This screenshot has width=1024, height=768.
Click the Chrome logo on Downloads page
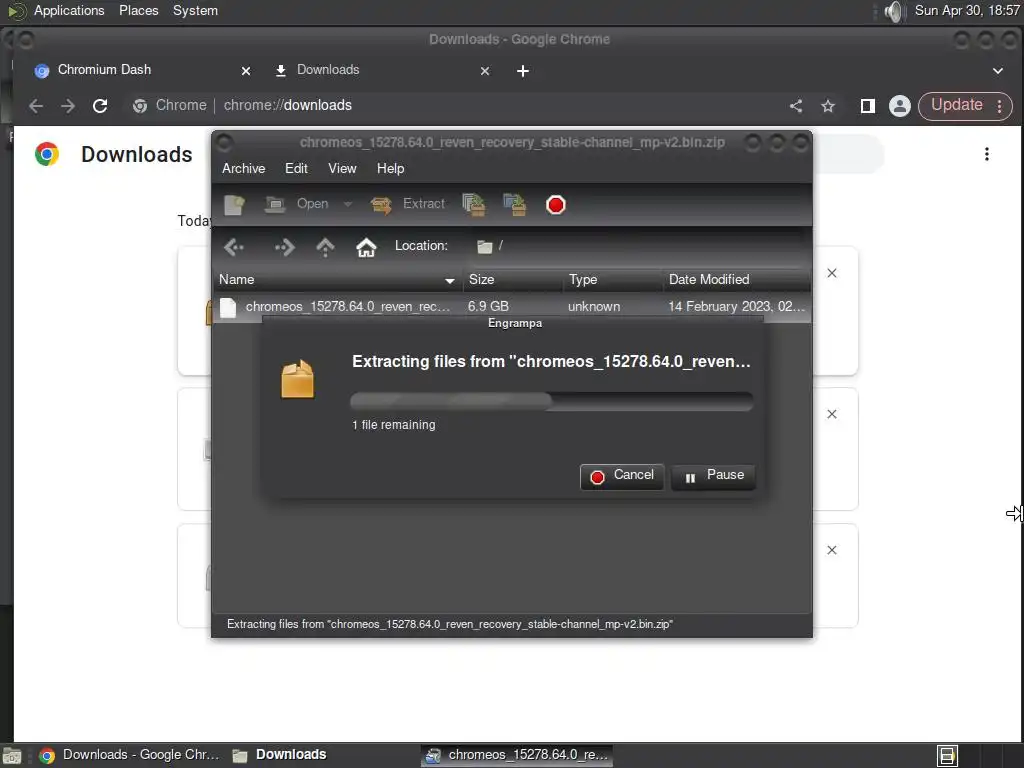(x=47, y=154)
